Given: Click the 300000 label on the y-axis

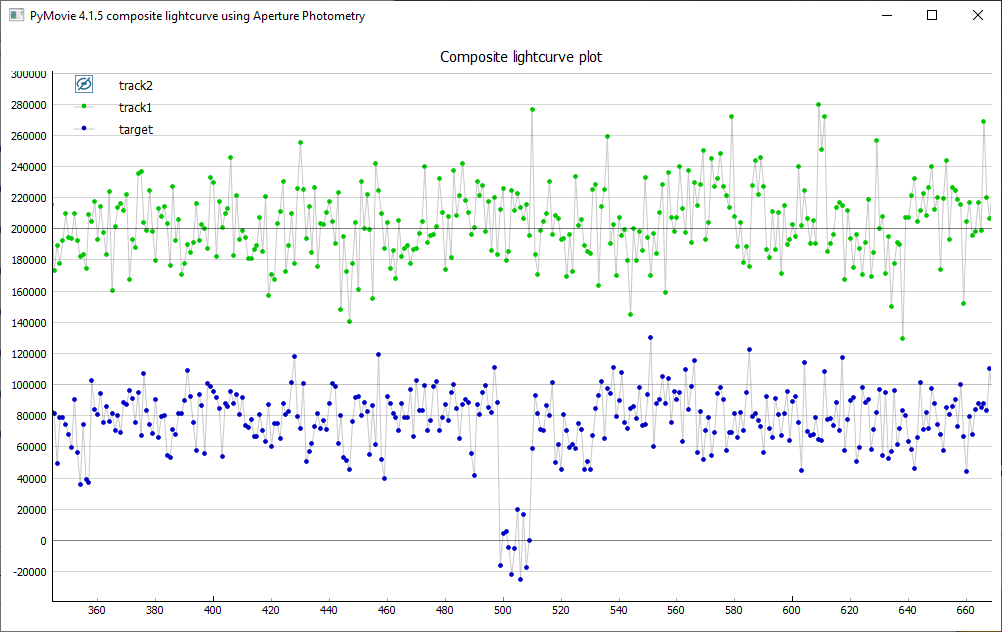Looking at the screenshot, I should click(x=26, y=73).
